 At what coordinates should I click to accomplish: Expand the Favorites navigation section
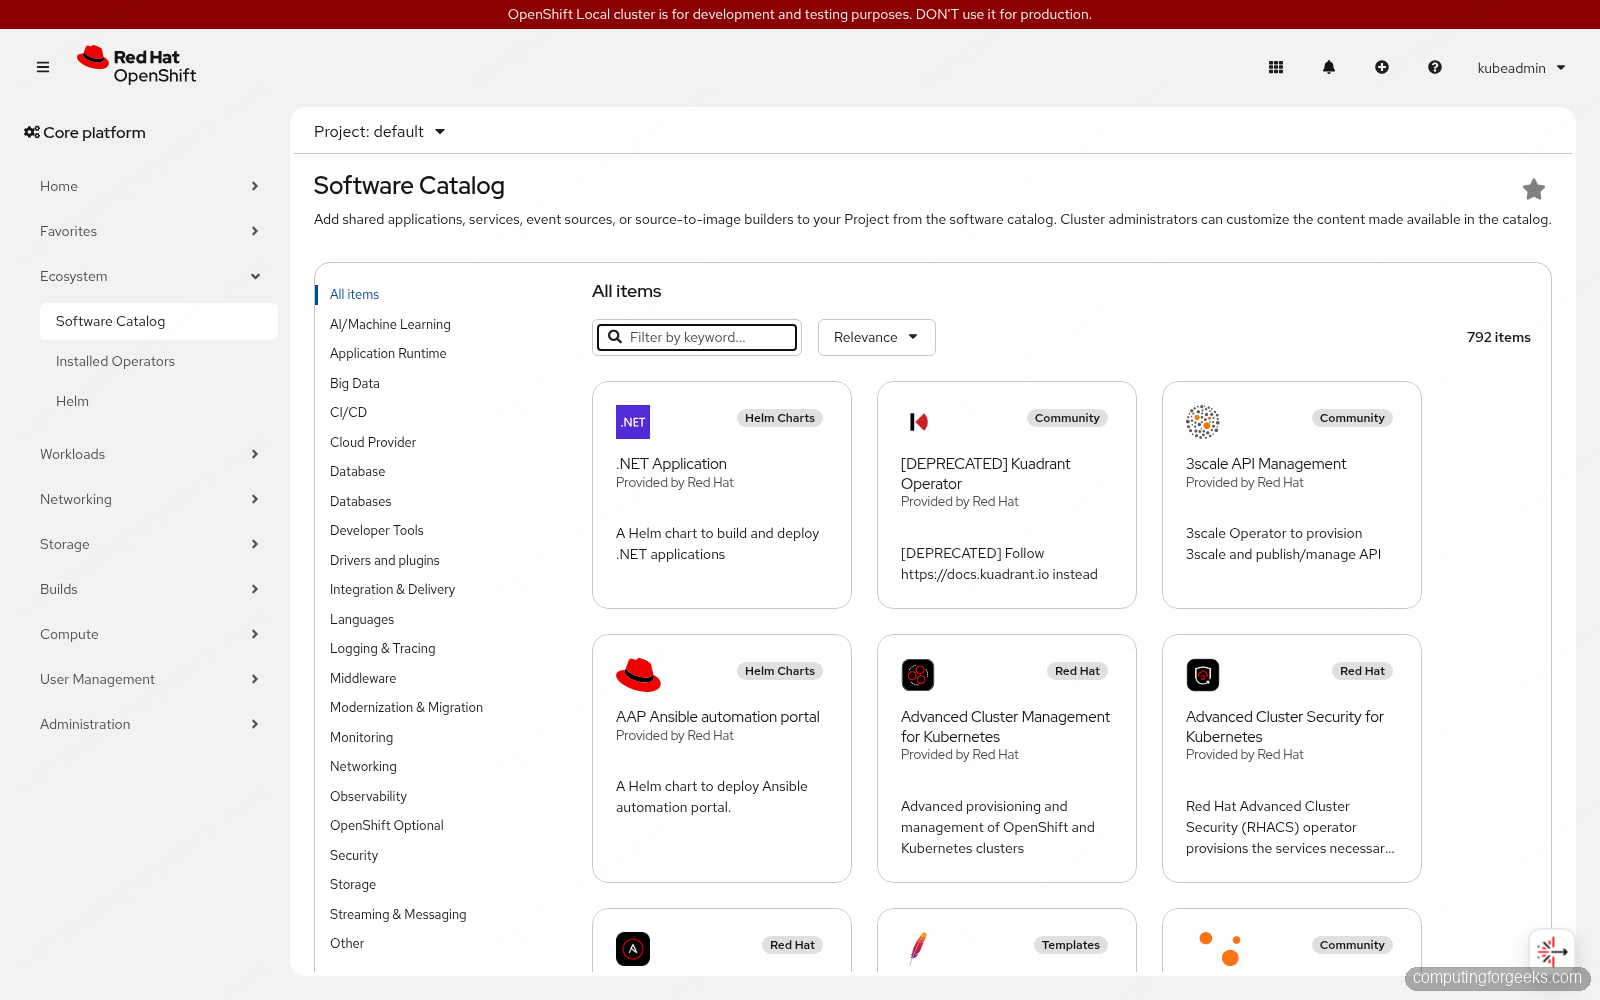coord(150,231)
